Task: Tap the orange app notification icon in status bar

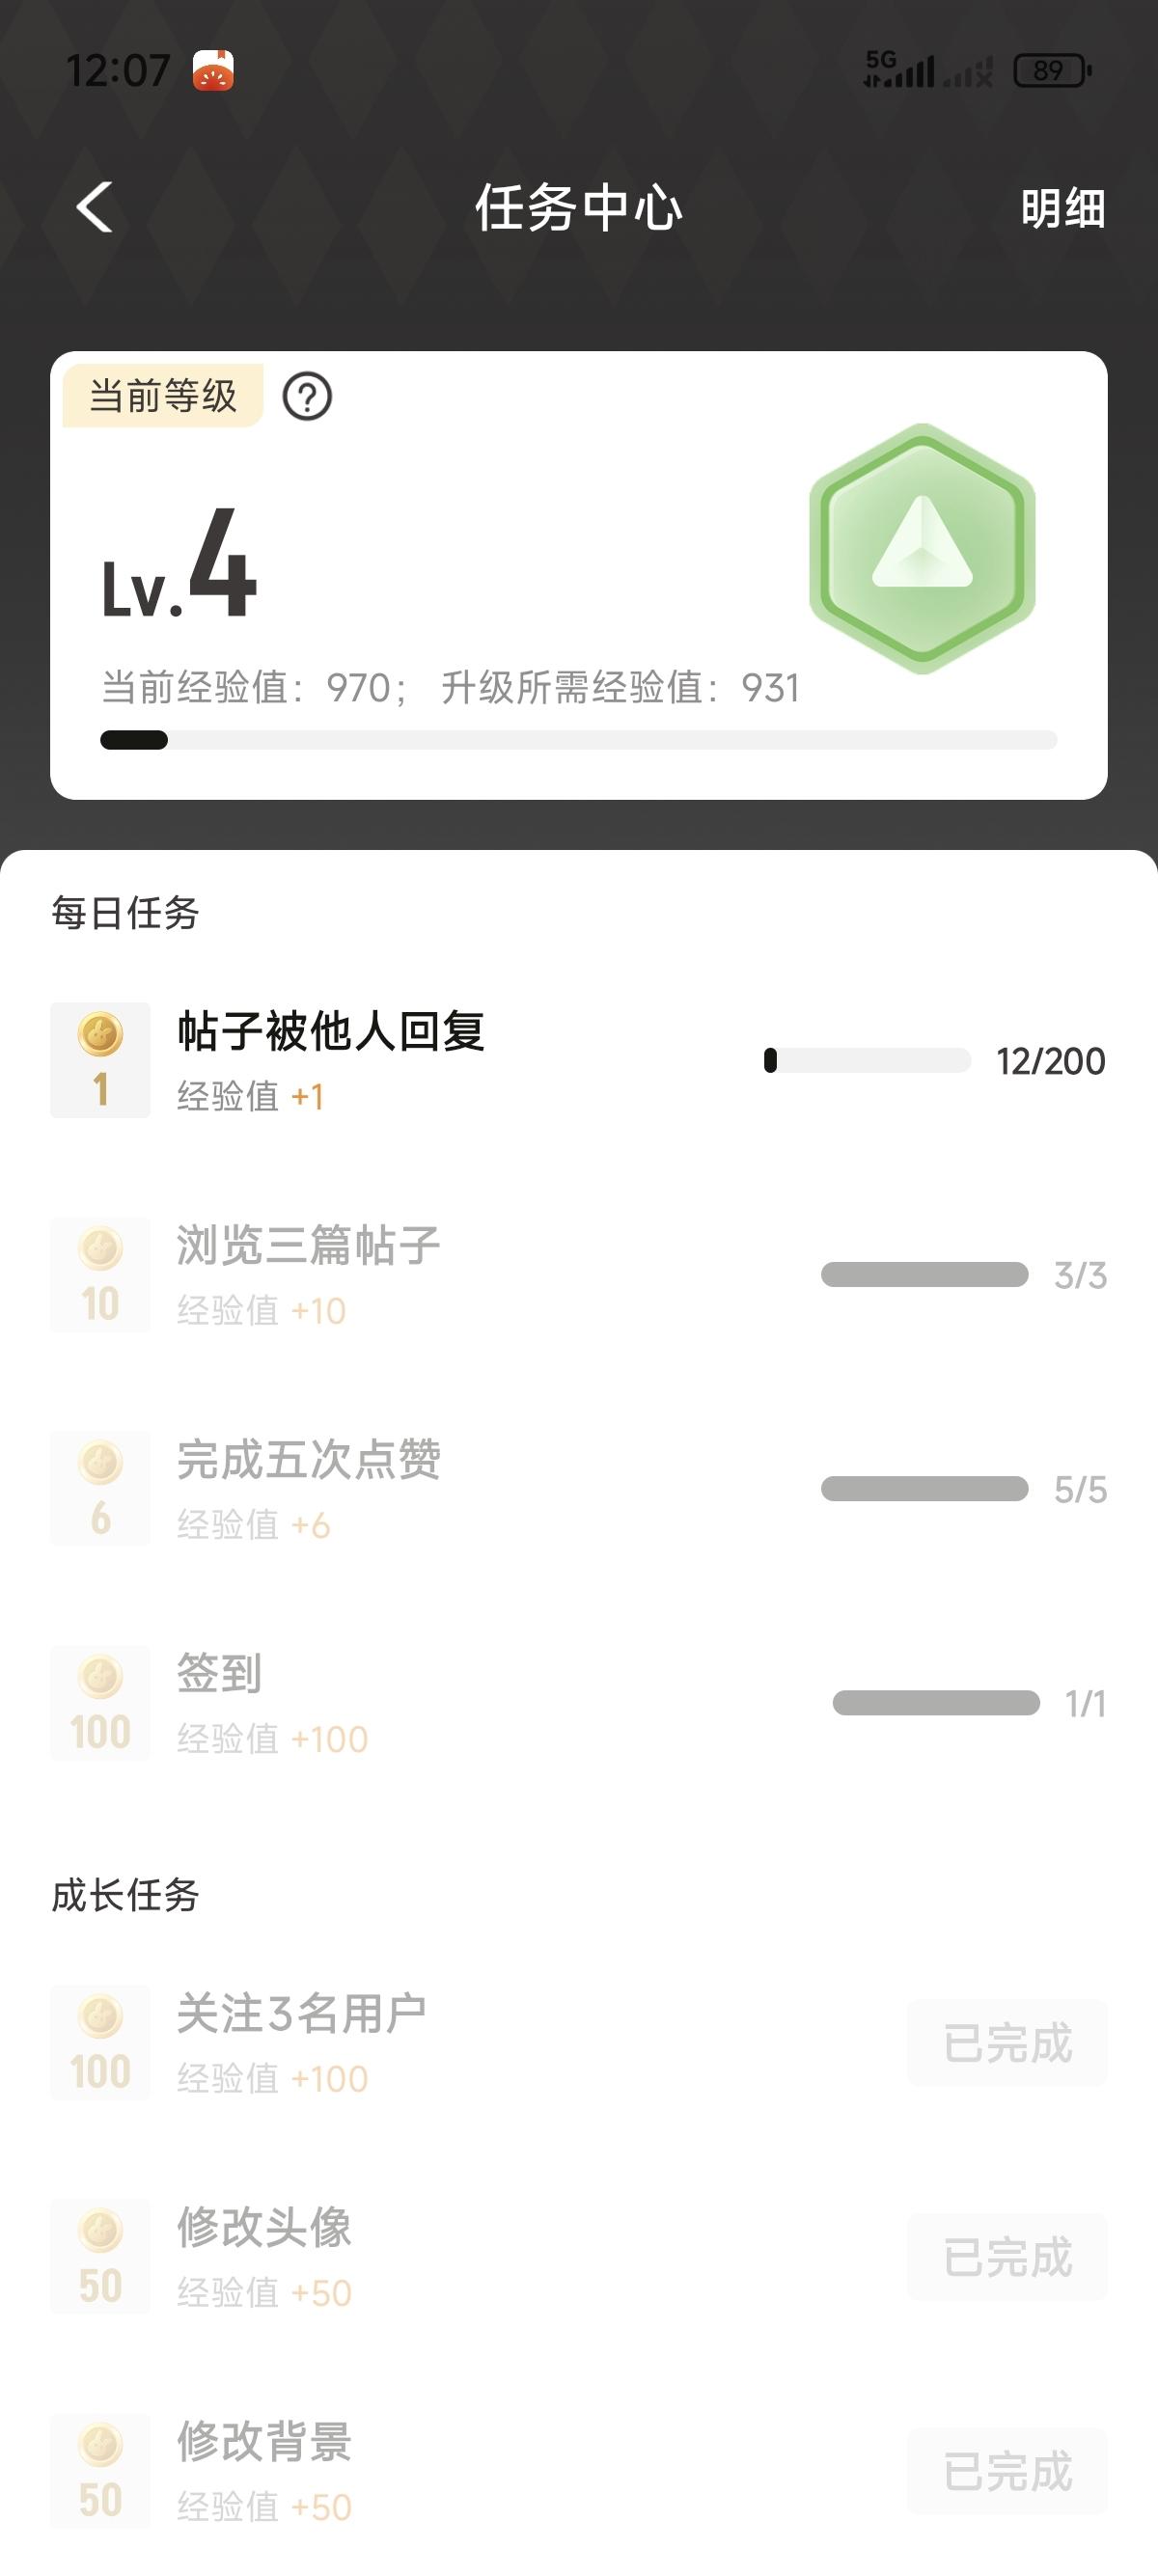Action: coord(213,71)
